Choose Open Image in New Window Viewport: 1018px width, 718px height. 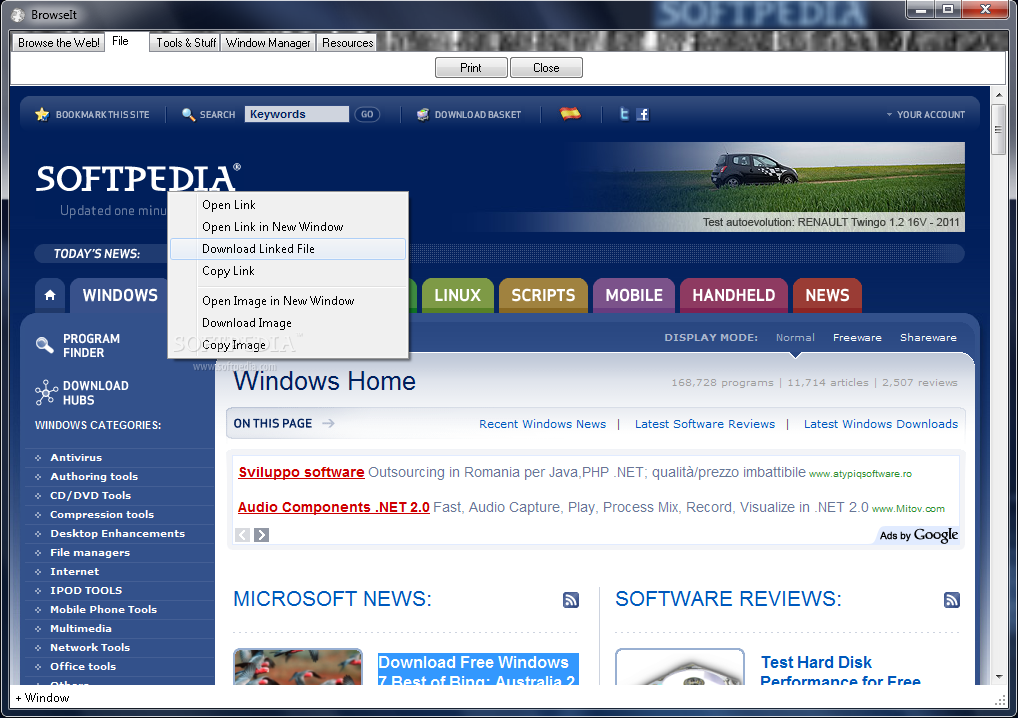point(288,301)
